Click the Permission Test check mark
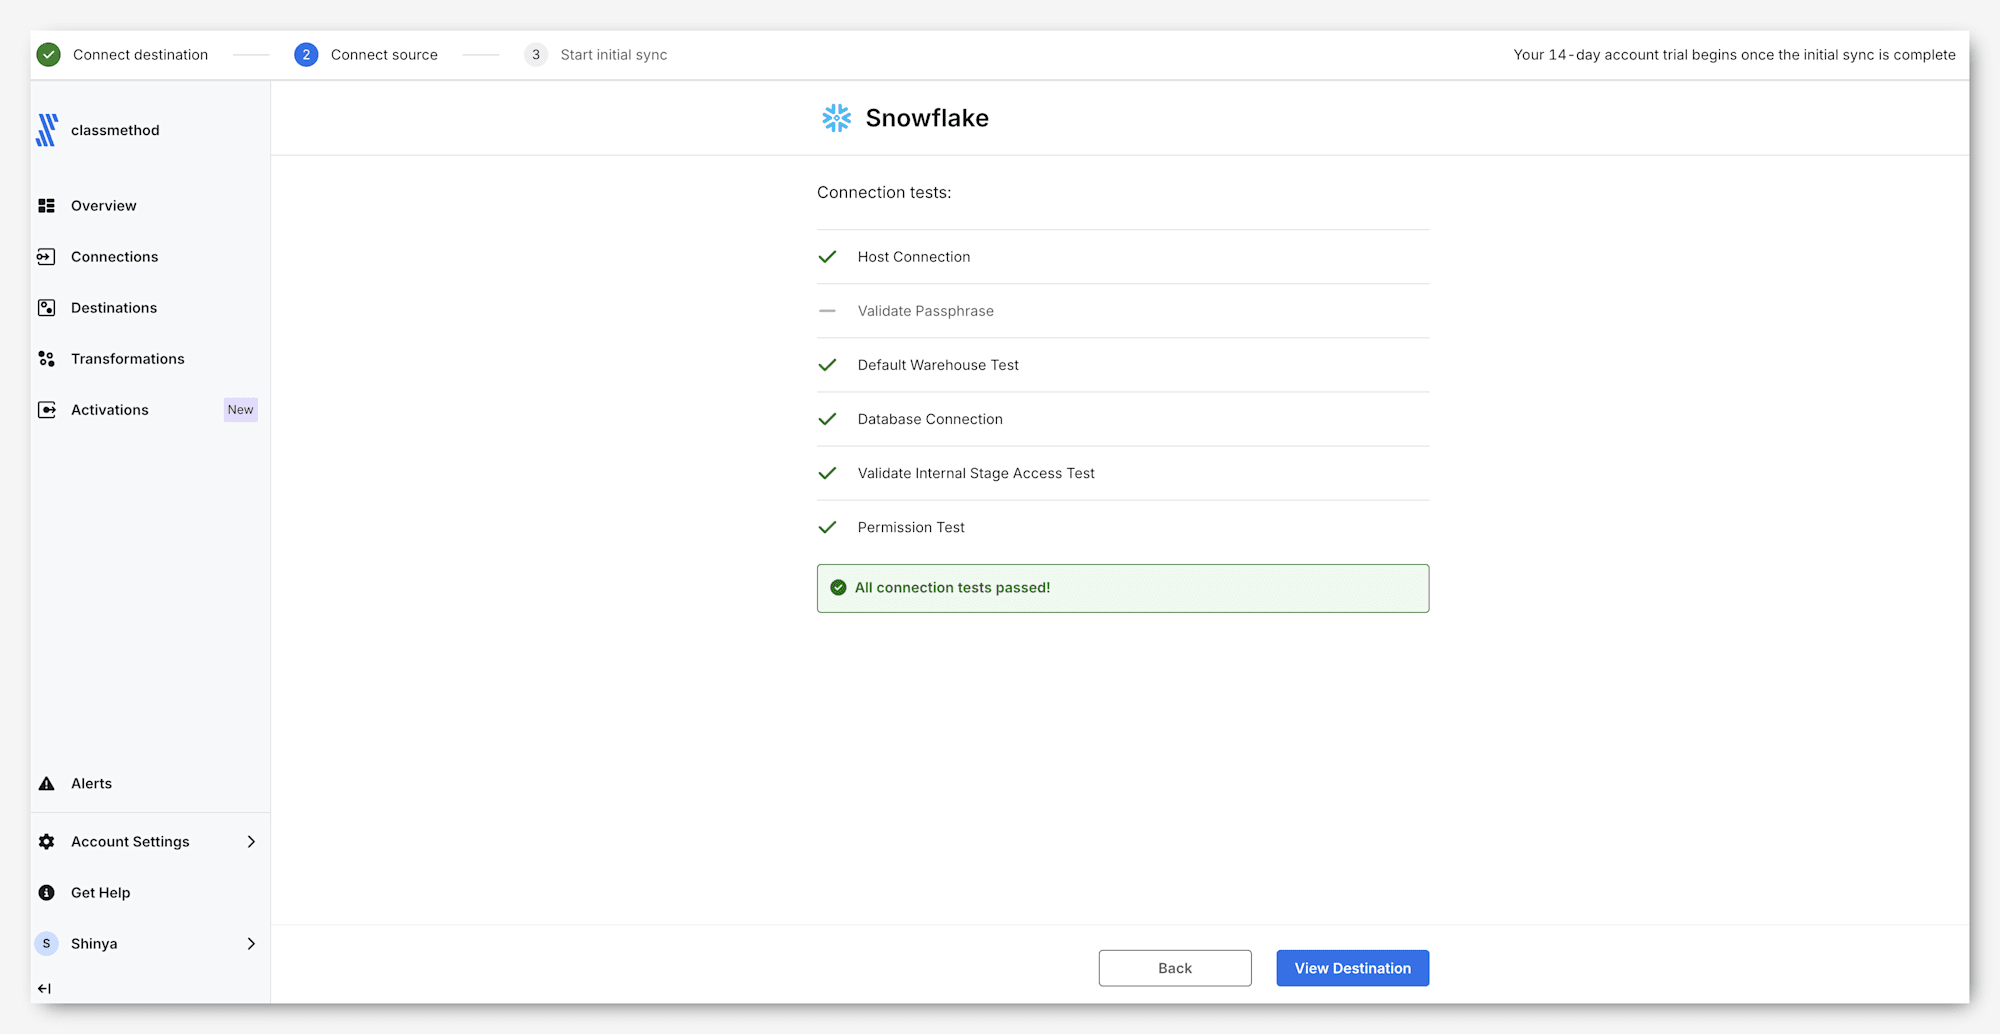 827,527
